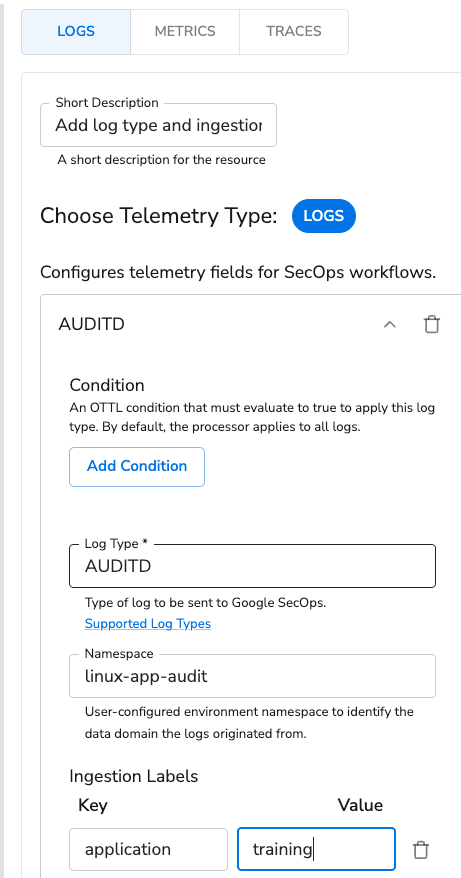Click the Value column header label
Image resolution: width=461 pixels, height=878 pixels.
pyautogui.click(x=360, y=805)
